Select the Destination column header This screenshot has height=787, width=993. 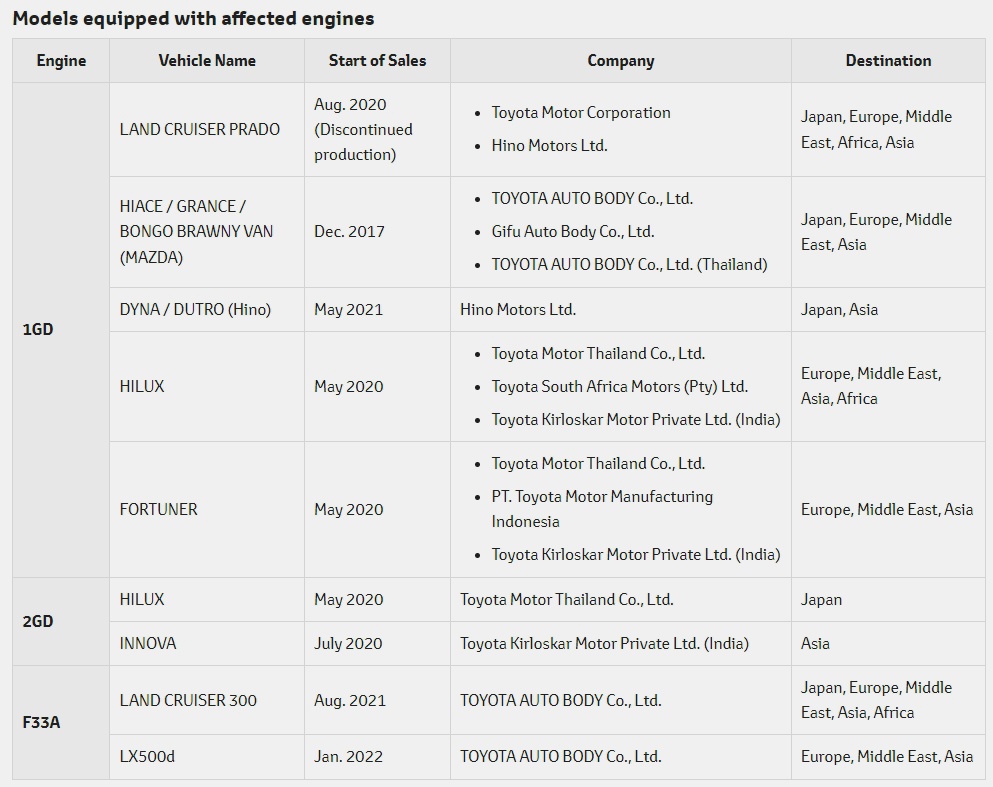[x=888, y=61]
